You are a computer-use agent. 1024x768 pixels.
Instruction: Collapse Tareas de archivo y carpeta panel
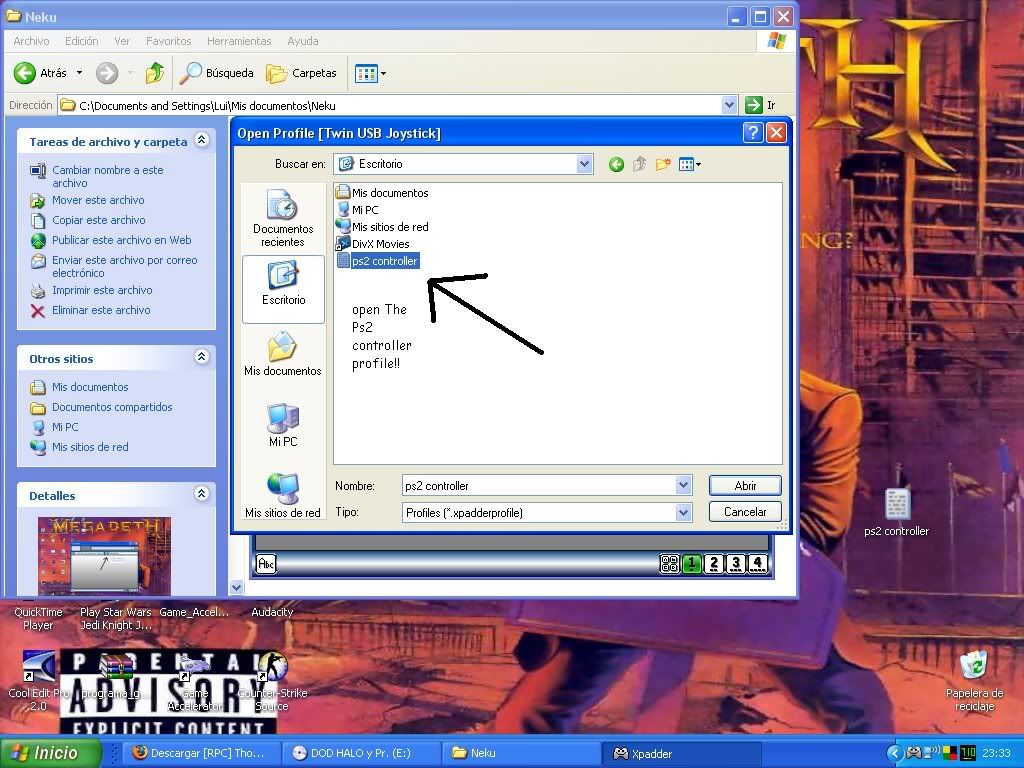pyautogui.click(x=202, y=140)
